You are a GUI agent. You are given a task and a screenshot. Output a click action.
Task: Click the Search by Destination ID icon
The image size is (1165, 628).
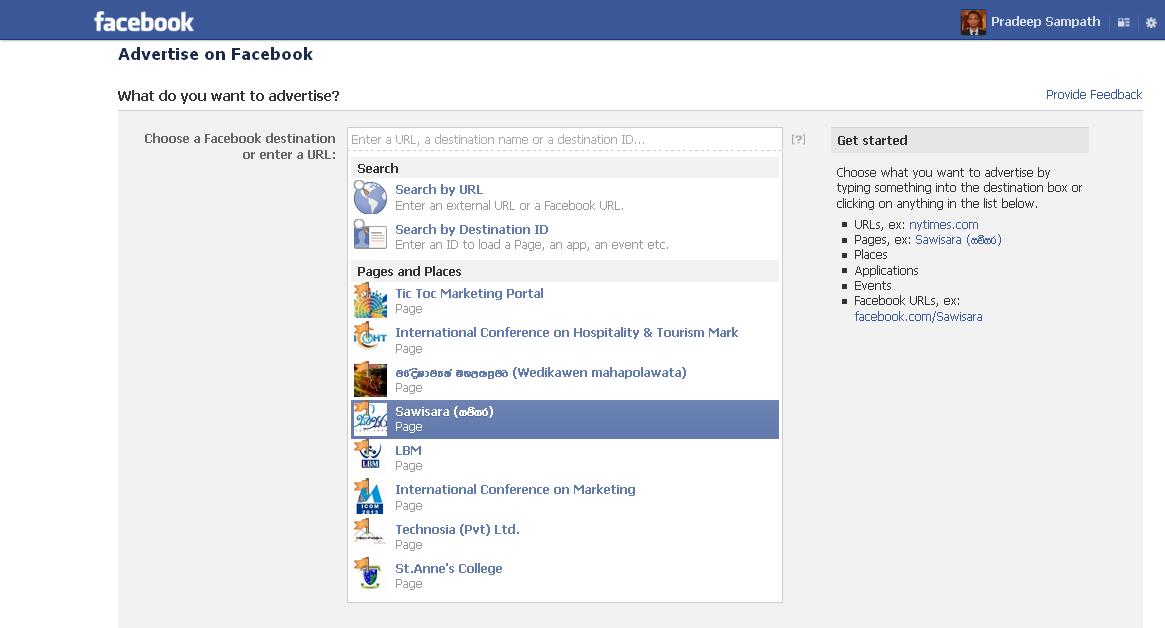point(370,236)
